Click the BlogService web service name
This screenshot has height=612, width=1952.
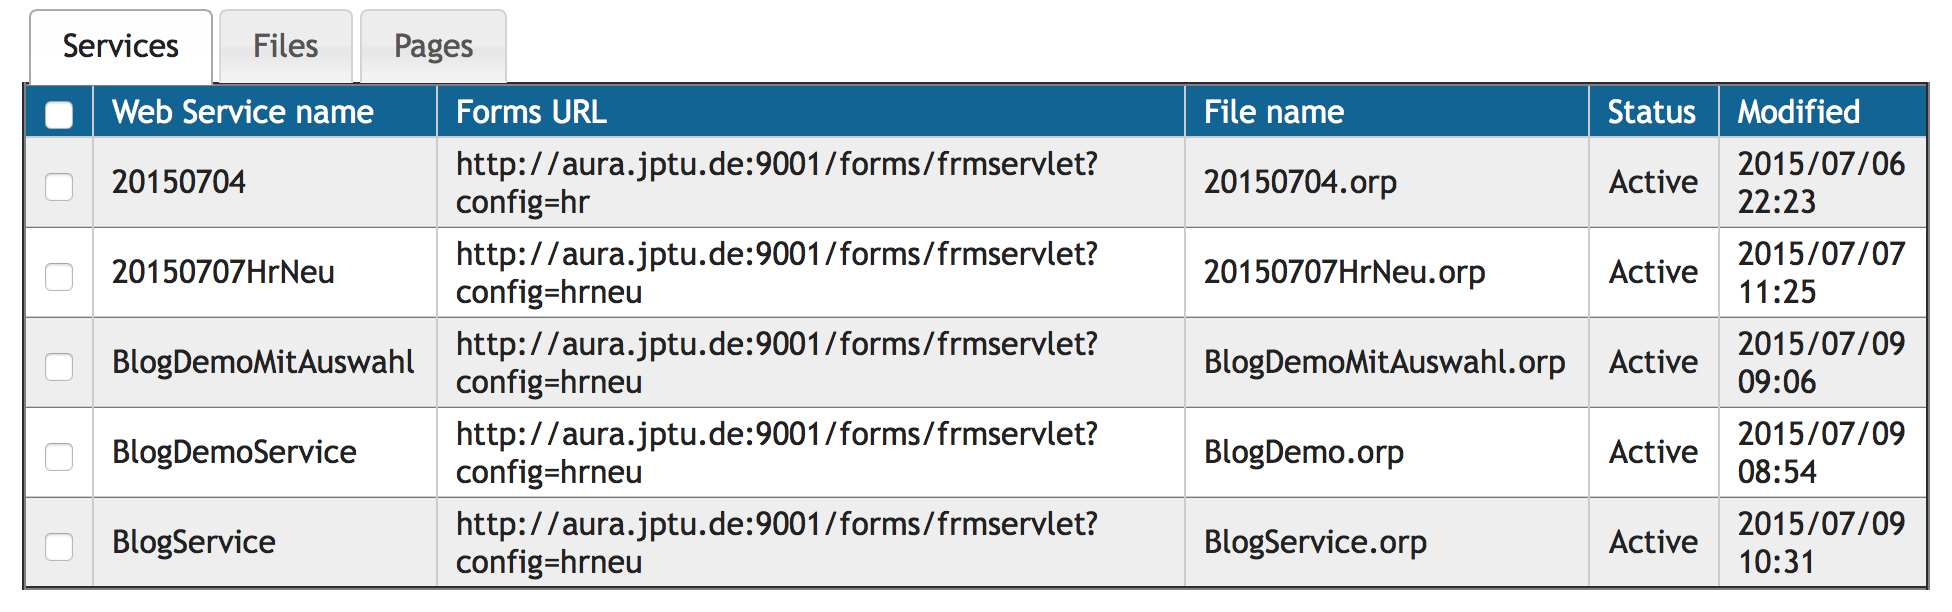click(x=194, y=542)
